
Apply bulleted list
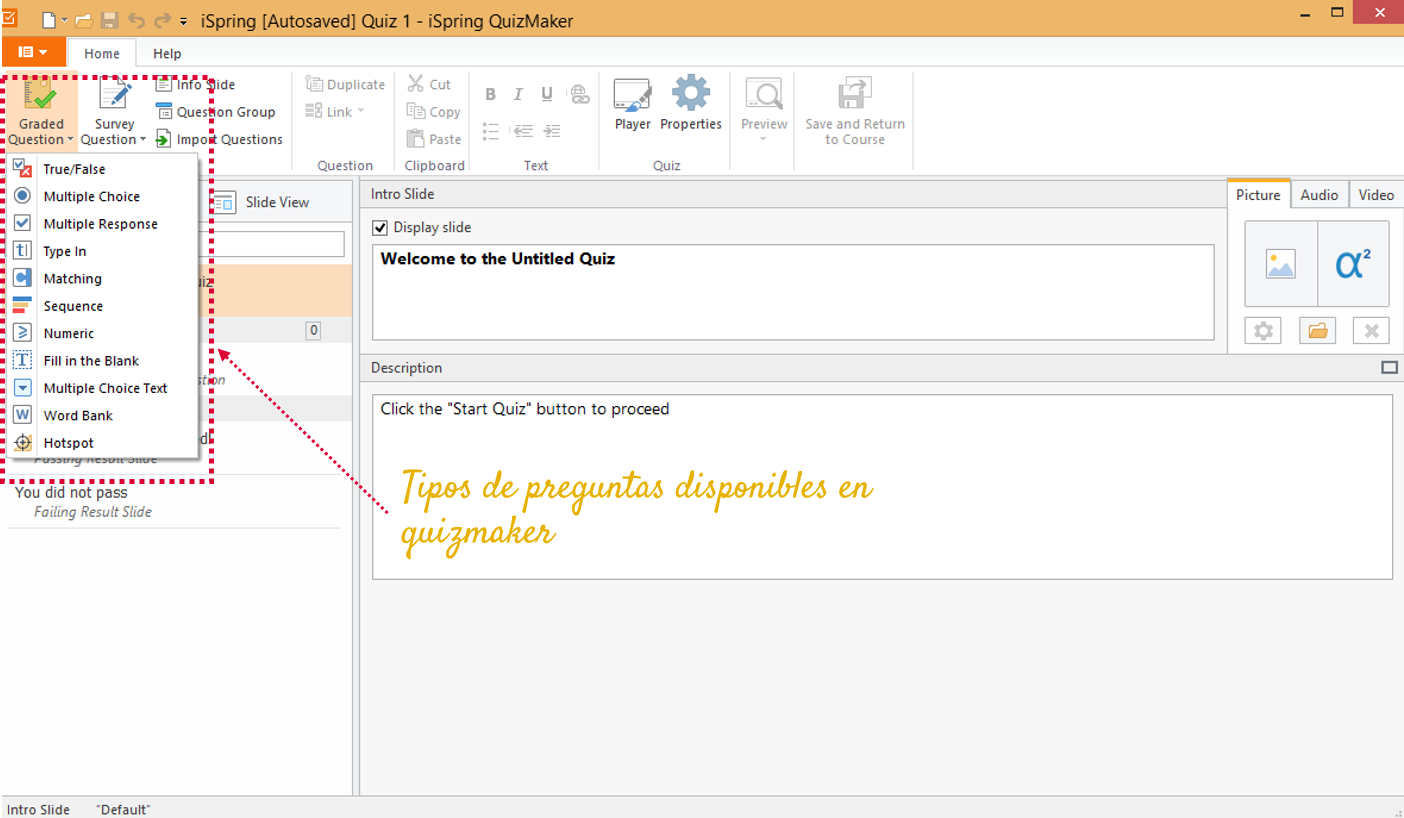click(490, 131)
